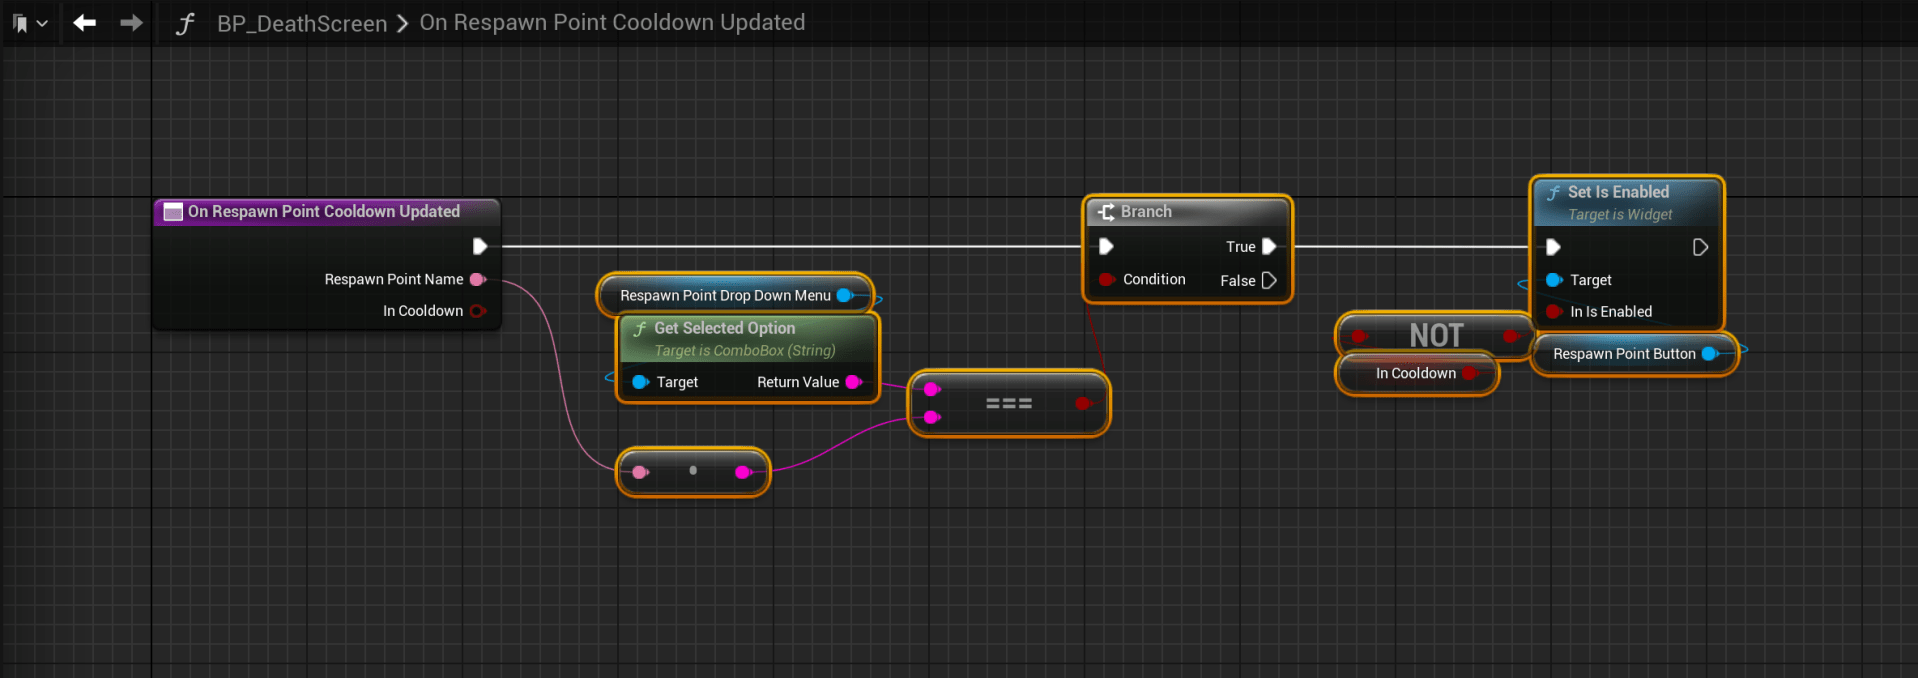Click the Respawn Point Button blue output pin

coord(1709,354)
